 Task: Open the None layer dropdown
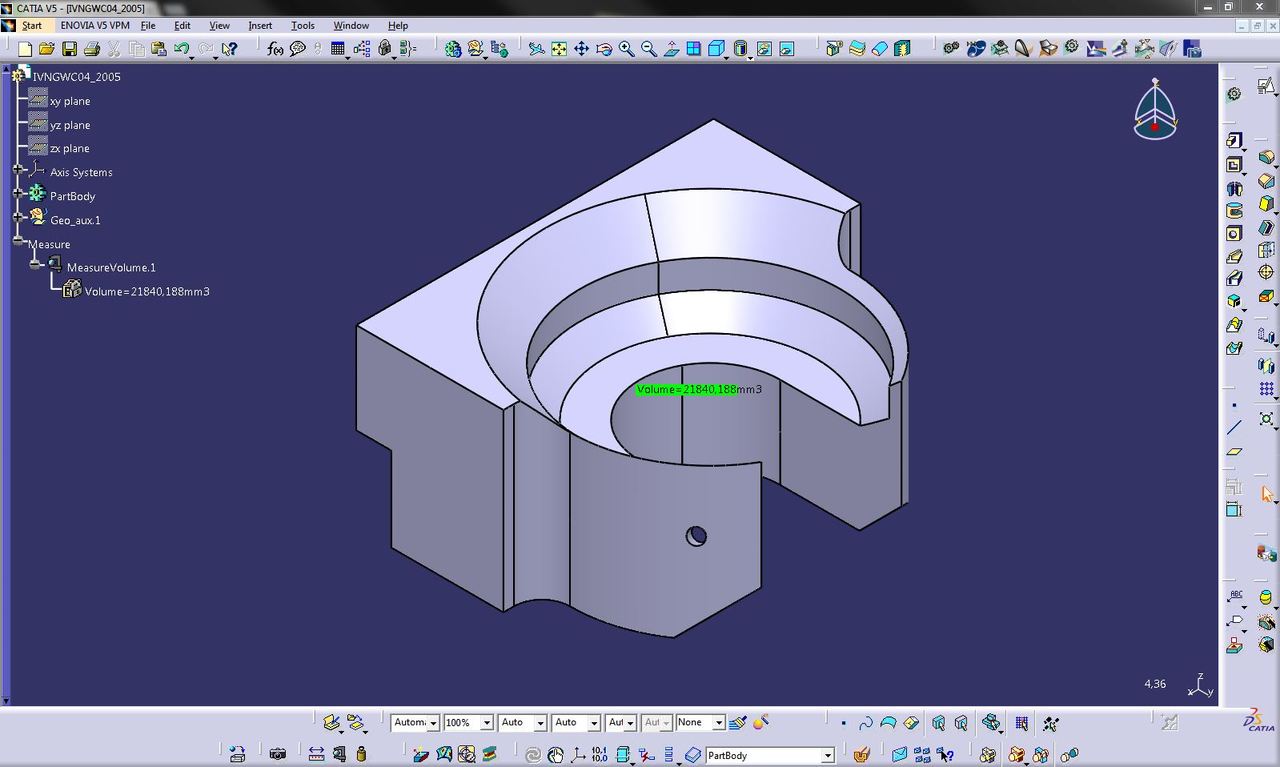718,723
